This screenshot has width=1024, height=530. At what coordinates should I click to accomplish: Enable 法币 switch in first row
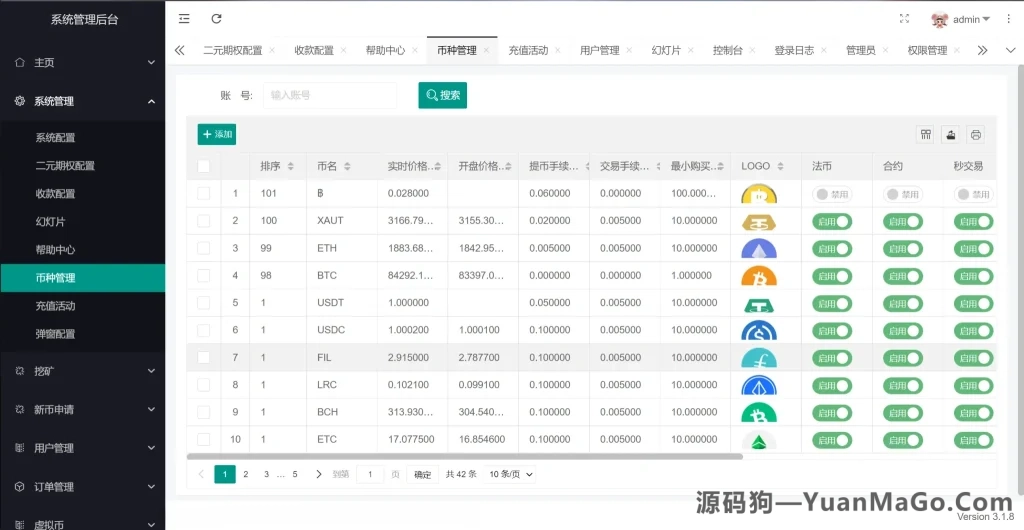tap(832, 194)
